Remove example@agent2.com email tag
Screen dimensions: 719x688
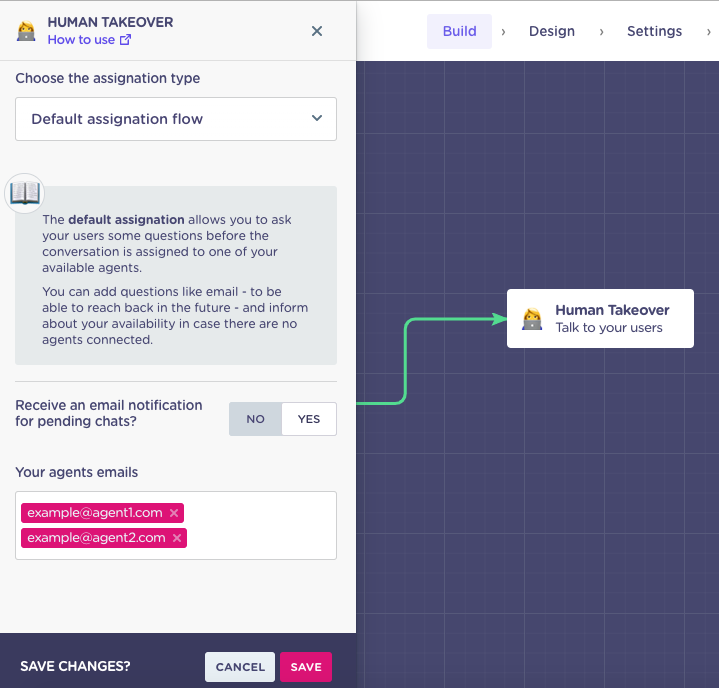[177, 538]
